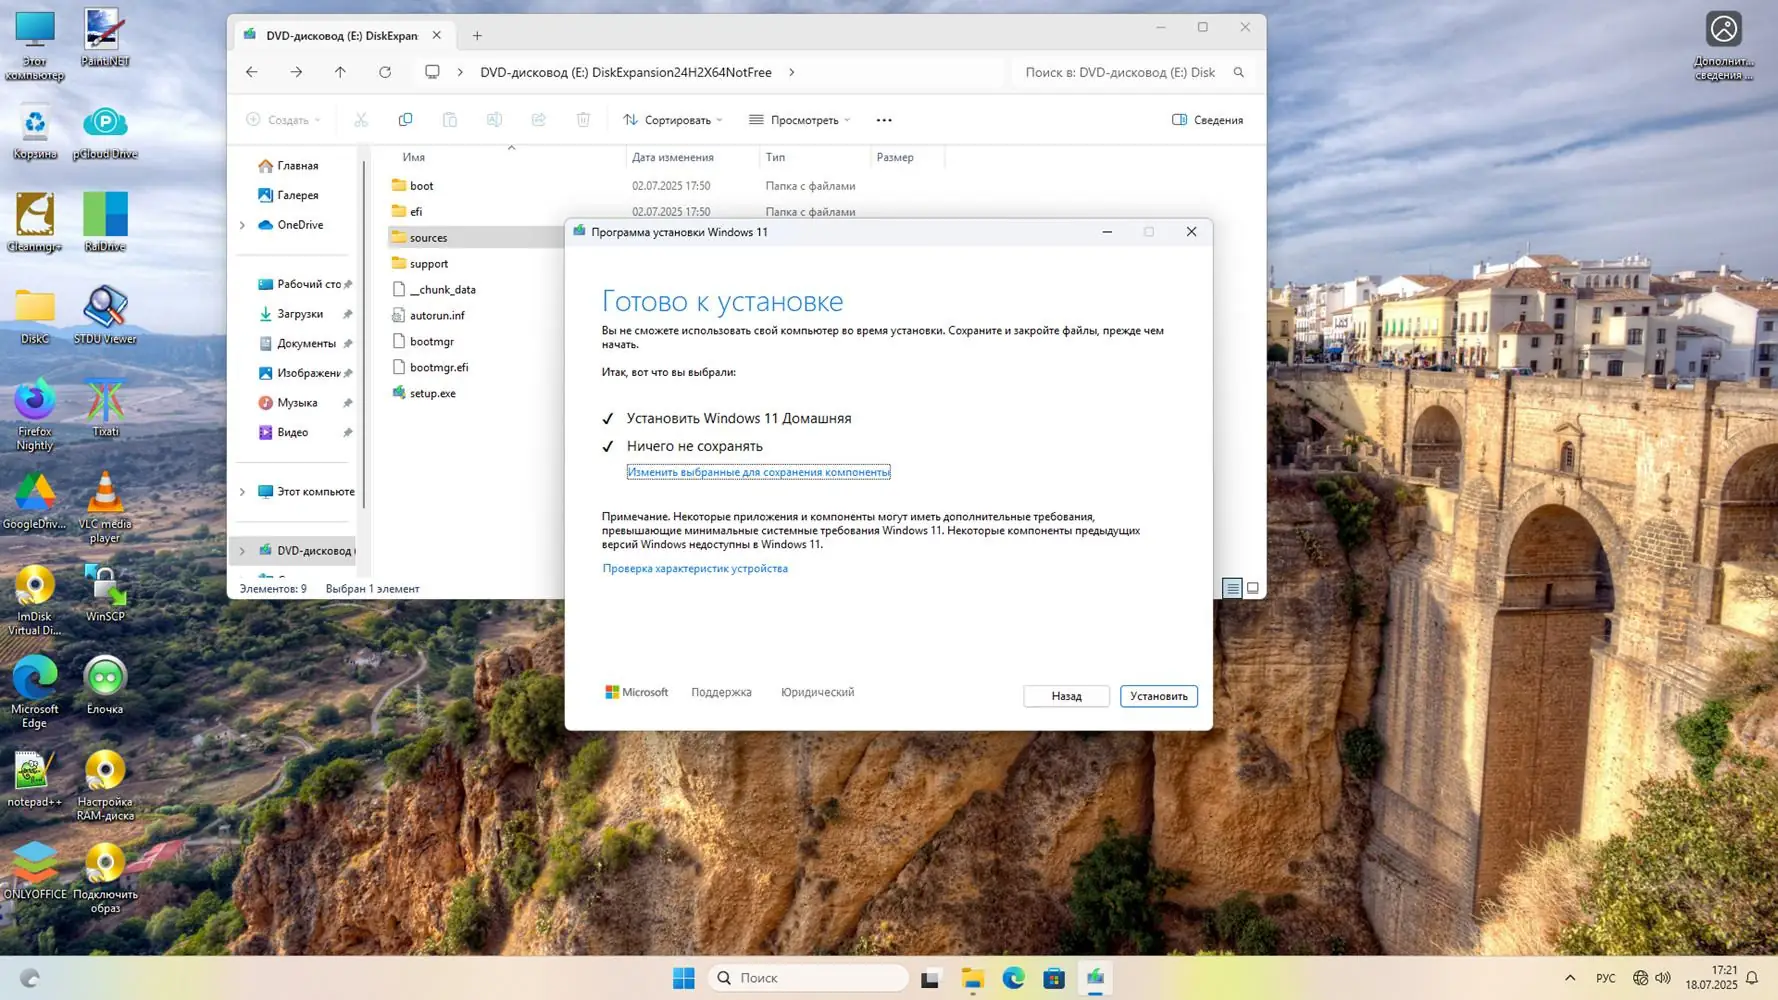Viewport: 1778px width, 1000px height.
Task: Open the notepad++ desktop shortcut
Action: 35,778
